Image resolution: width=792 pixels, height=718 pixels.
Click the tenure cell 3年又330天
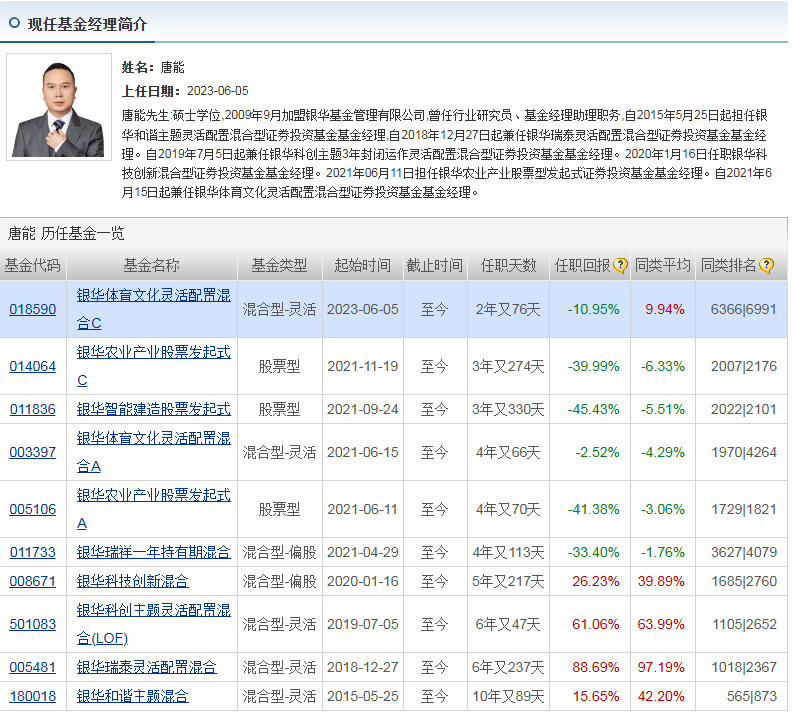point(508,409)
